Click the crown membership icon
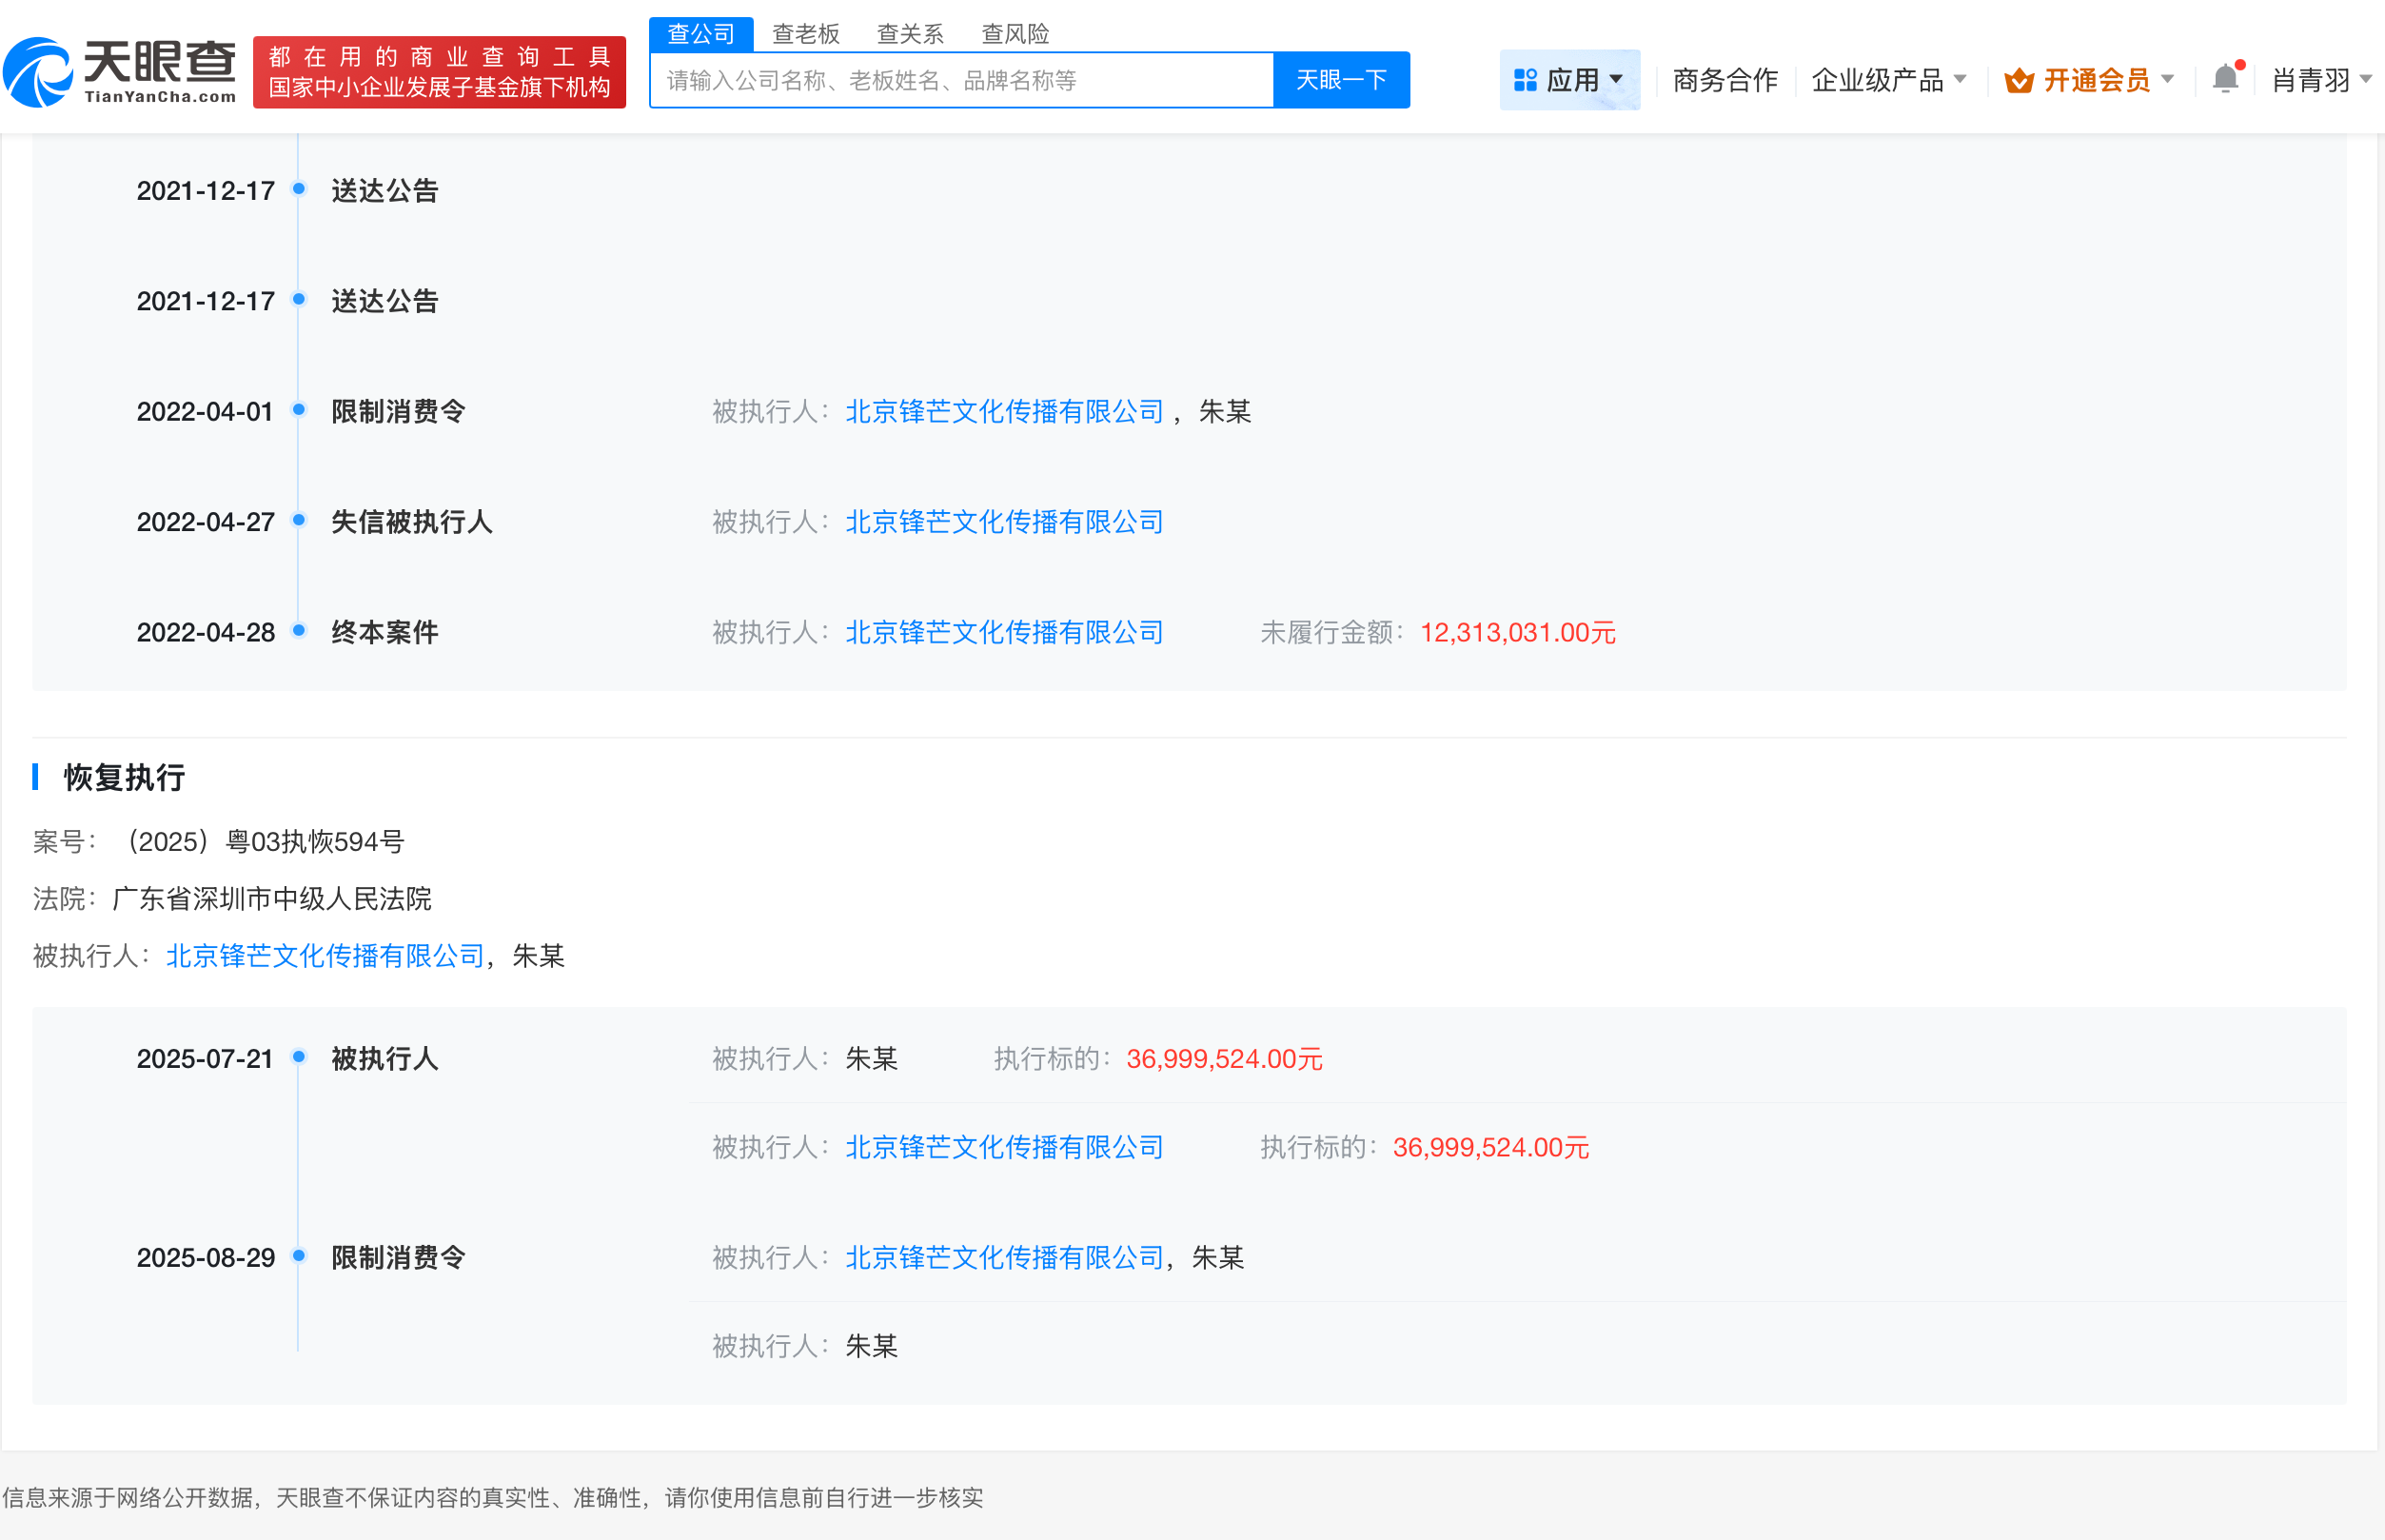 tap(2018, 80)
